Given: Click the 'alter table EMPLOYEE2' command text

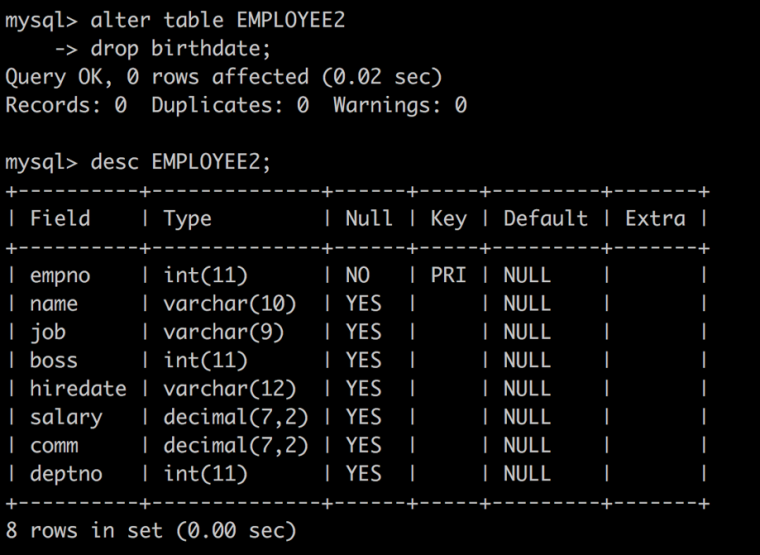Looking at the screenshot, I should [218, 21].
